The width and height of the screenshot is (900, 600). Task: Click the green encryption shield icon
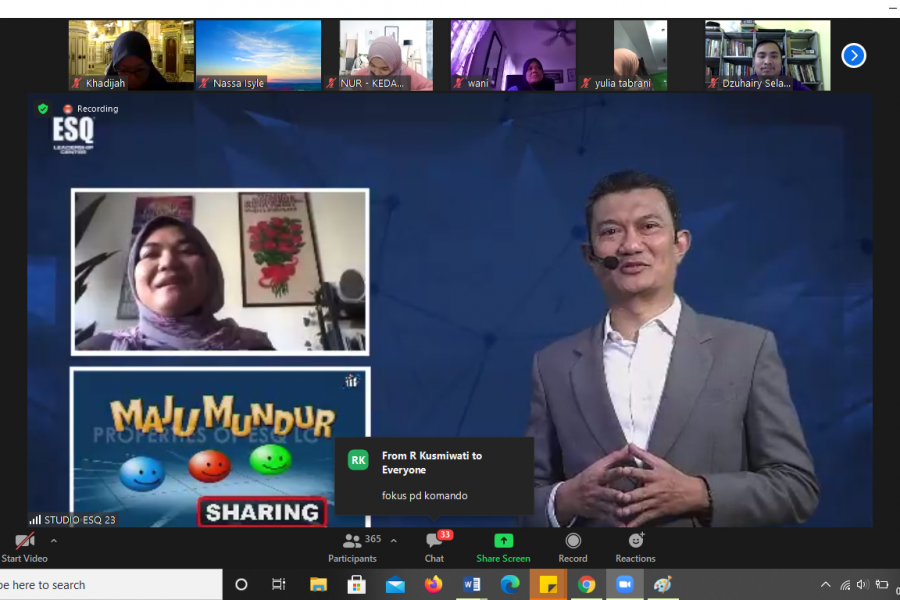(x=43, y=108)
